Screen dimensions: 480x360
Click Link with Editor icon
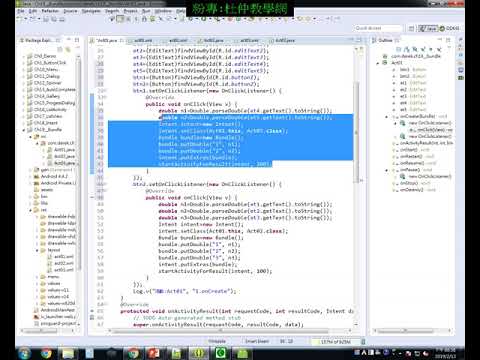pos(68,49)
